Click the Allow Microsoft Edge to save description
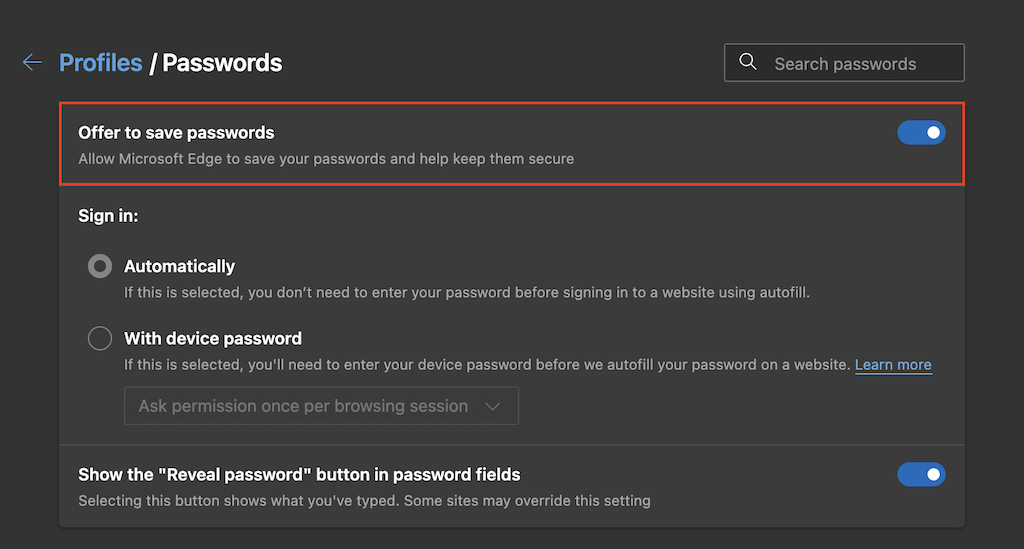 pos(326,158)
